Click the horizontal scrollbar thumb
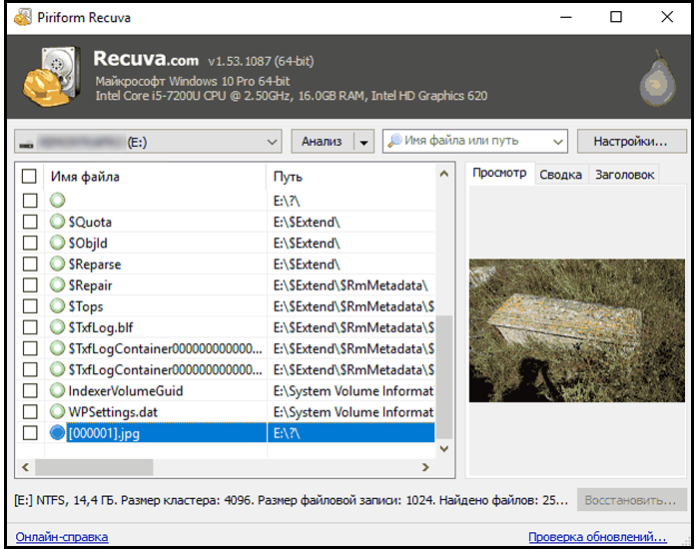The width and height of the screenshot is (699, 549). coord(94,467)
